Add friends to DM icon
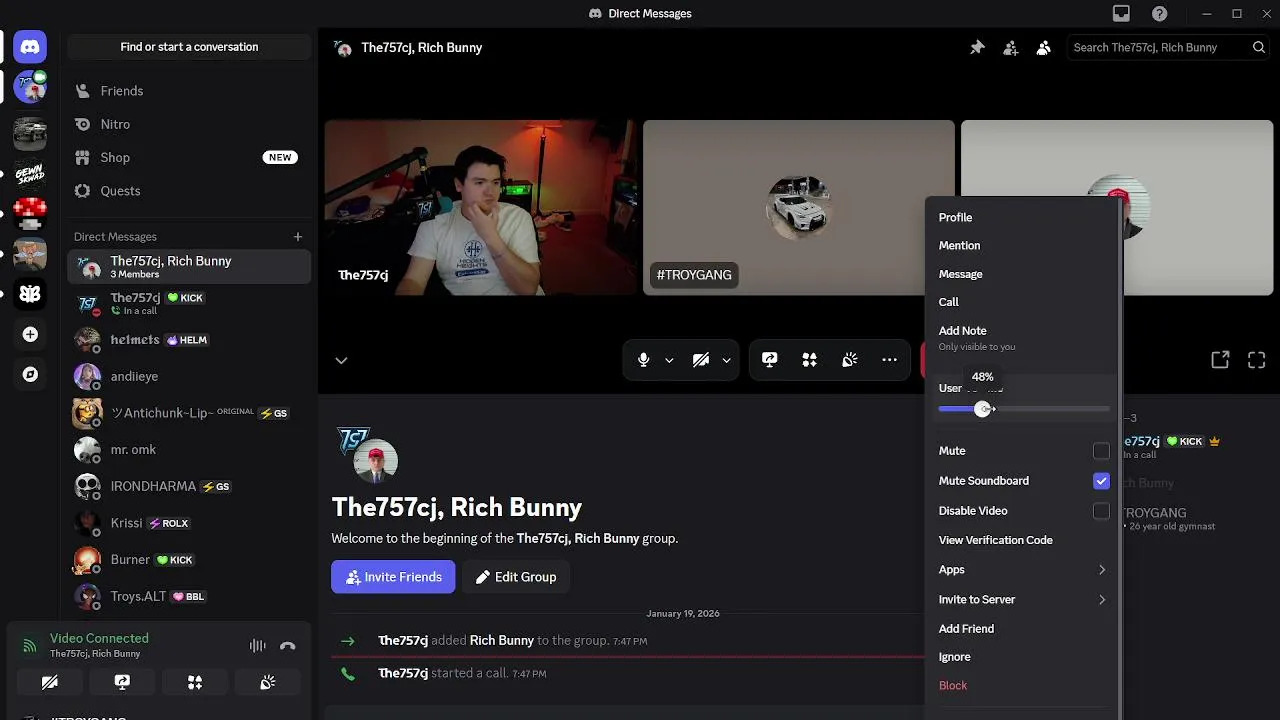The image size is (1280, 720). pyautogui.click(x=1011, y=47)
